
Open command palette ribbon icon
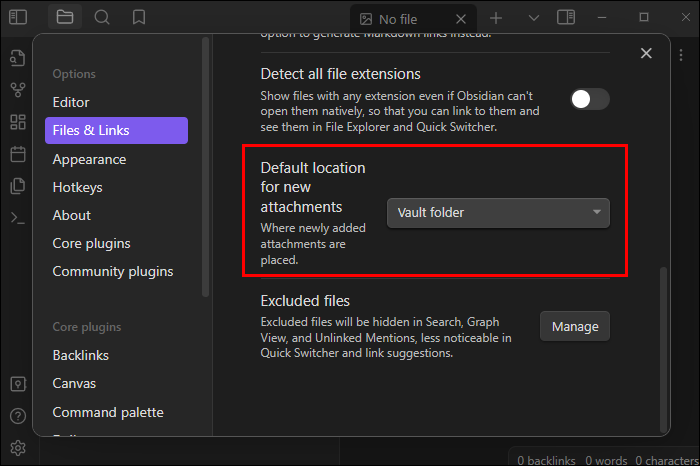click(x=17, y=217)
